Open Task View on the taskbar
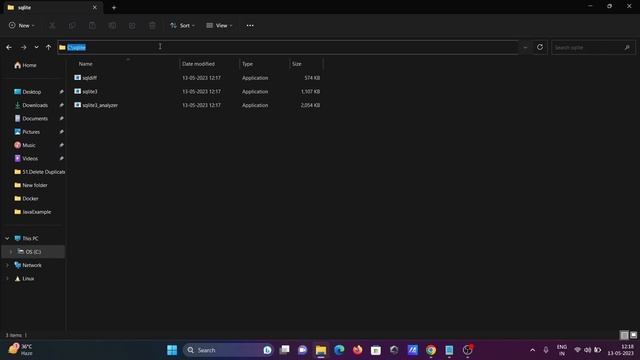640x360 pixels. click(284, 350)
